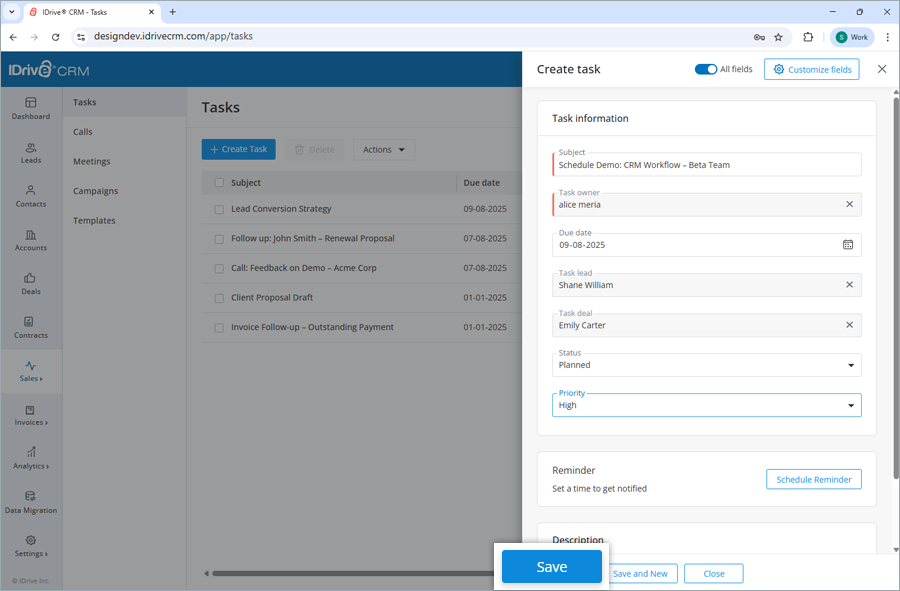This screenshot has width=900, height=591.
Task: Navigate to Accounts via the sidebar icon
Action: click(x=31, y=240)
